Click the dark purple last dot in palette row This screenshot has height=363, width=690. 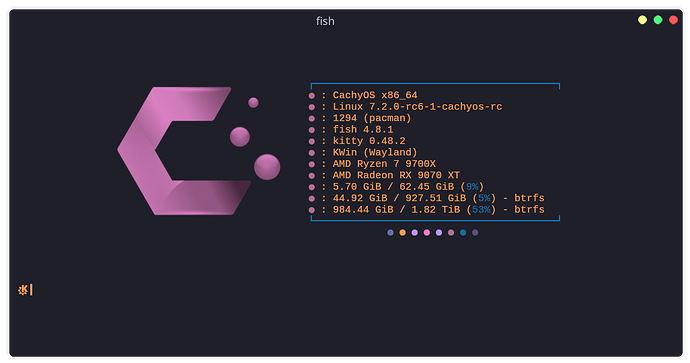tap(475, 232)
